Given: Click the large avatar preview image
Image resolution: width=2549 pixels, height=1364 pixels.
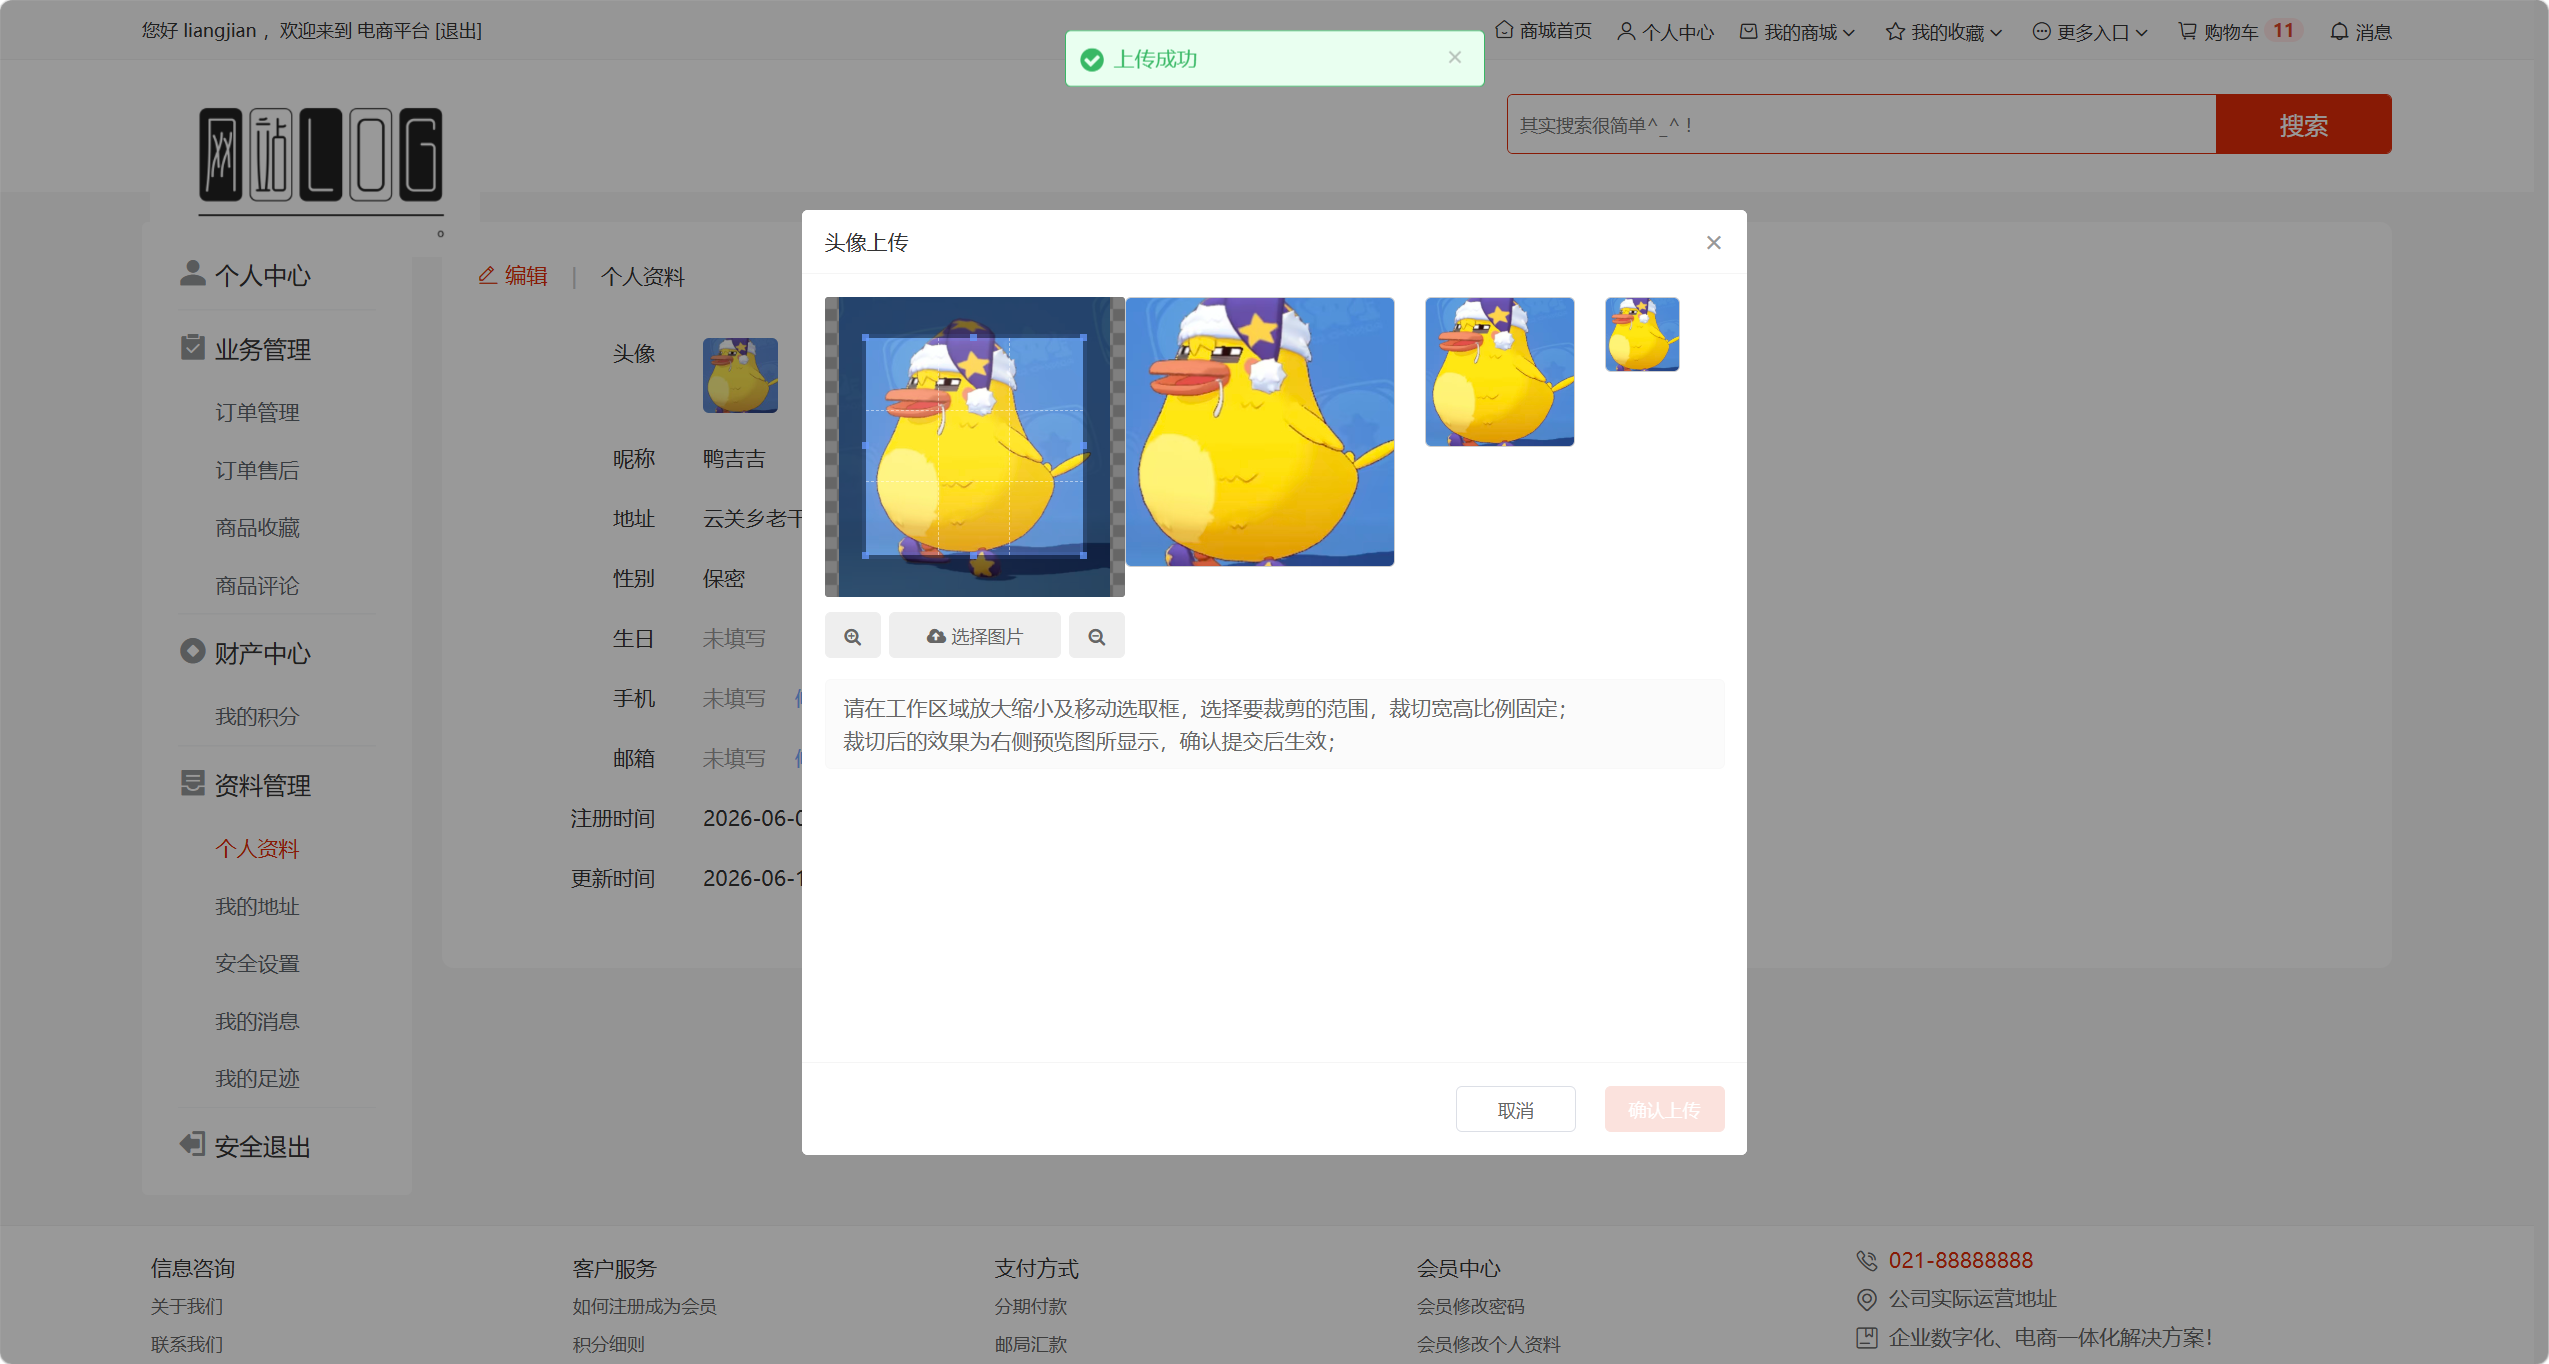Looking at the screenshot, I should coord(1259,432).
